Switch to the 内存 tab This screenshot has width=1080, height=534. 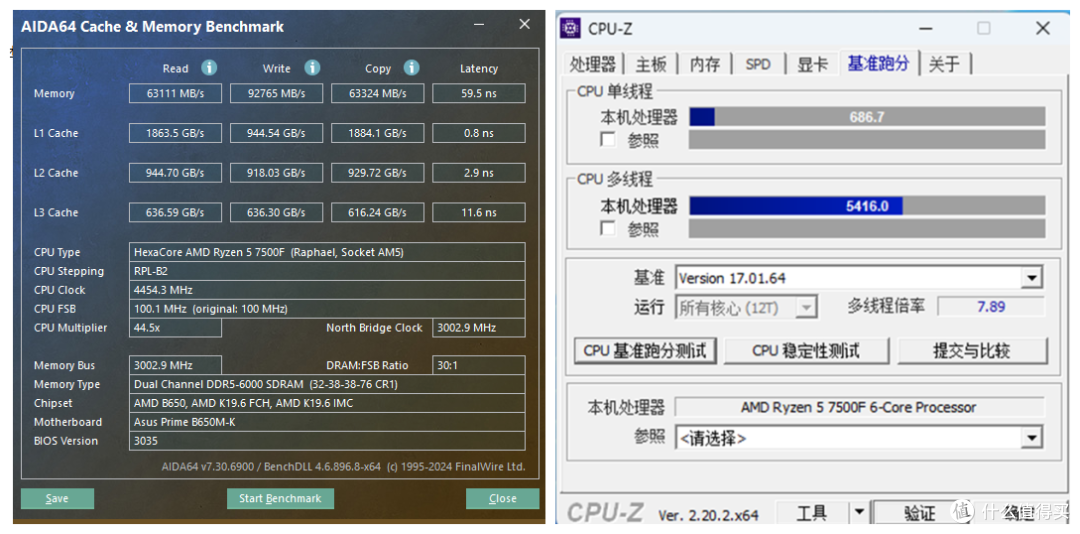(x=705, y=64)
